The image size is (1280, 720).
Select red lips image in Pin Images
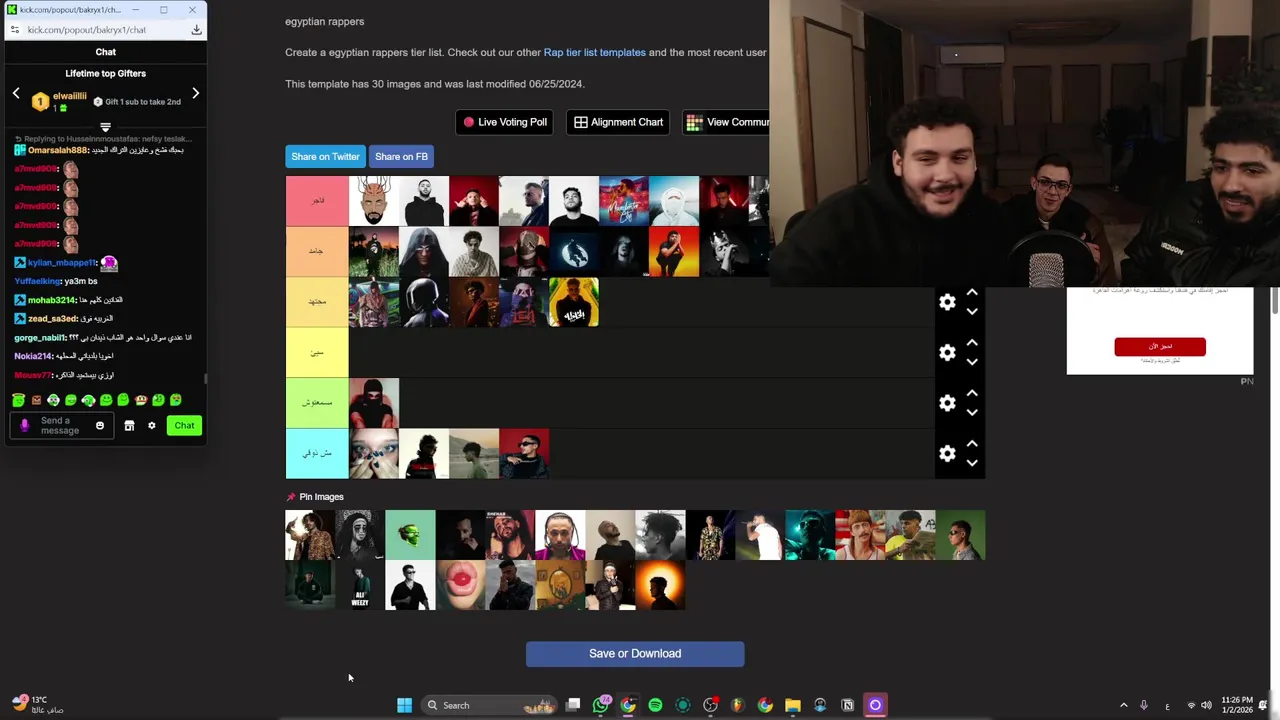tap(460, 585)
